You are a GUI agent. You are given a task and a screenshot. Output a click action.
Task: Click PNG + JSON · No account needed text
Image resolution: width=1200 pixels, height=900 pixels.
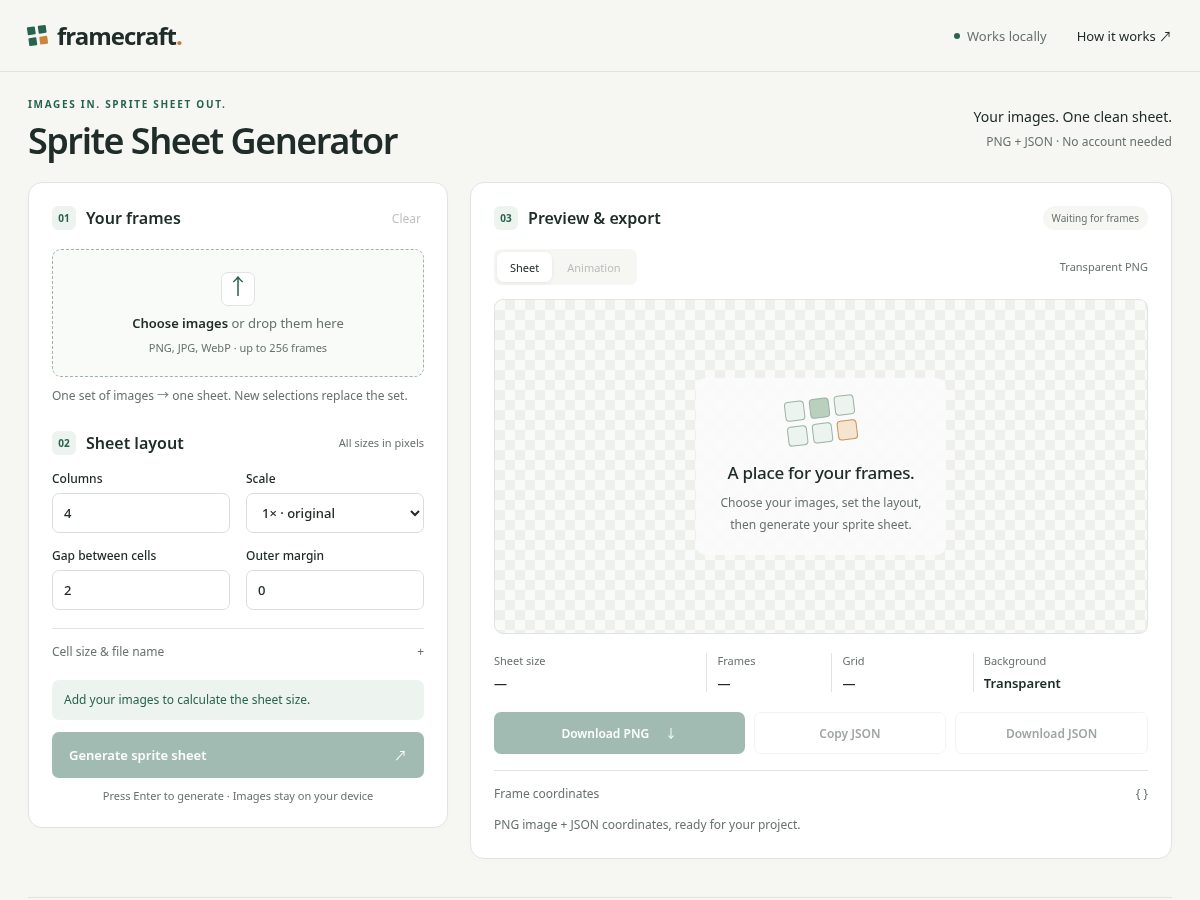[1079, 142]
